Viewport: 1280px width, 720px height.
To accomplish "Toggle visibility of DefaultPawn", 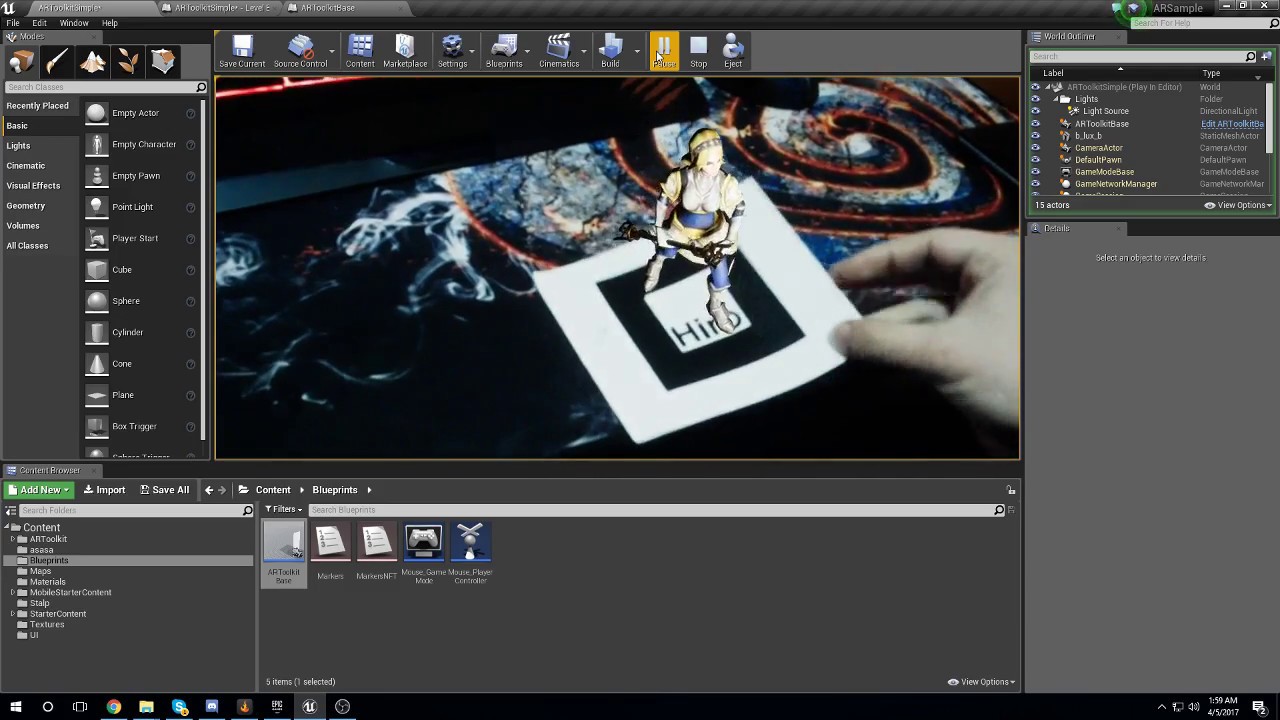I will (x=1035, y=160).
